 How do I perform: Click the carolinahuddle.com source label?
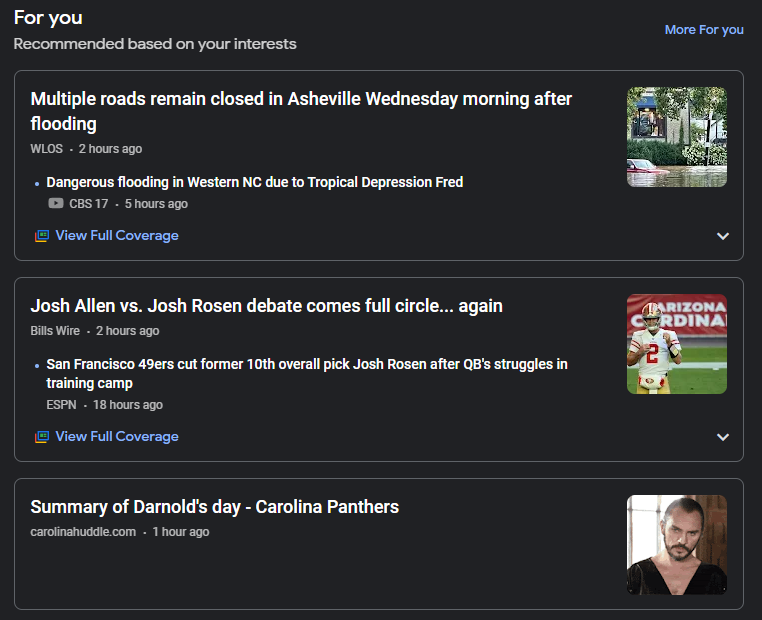coord(83,532)
